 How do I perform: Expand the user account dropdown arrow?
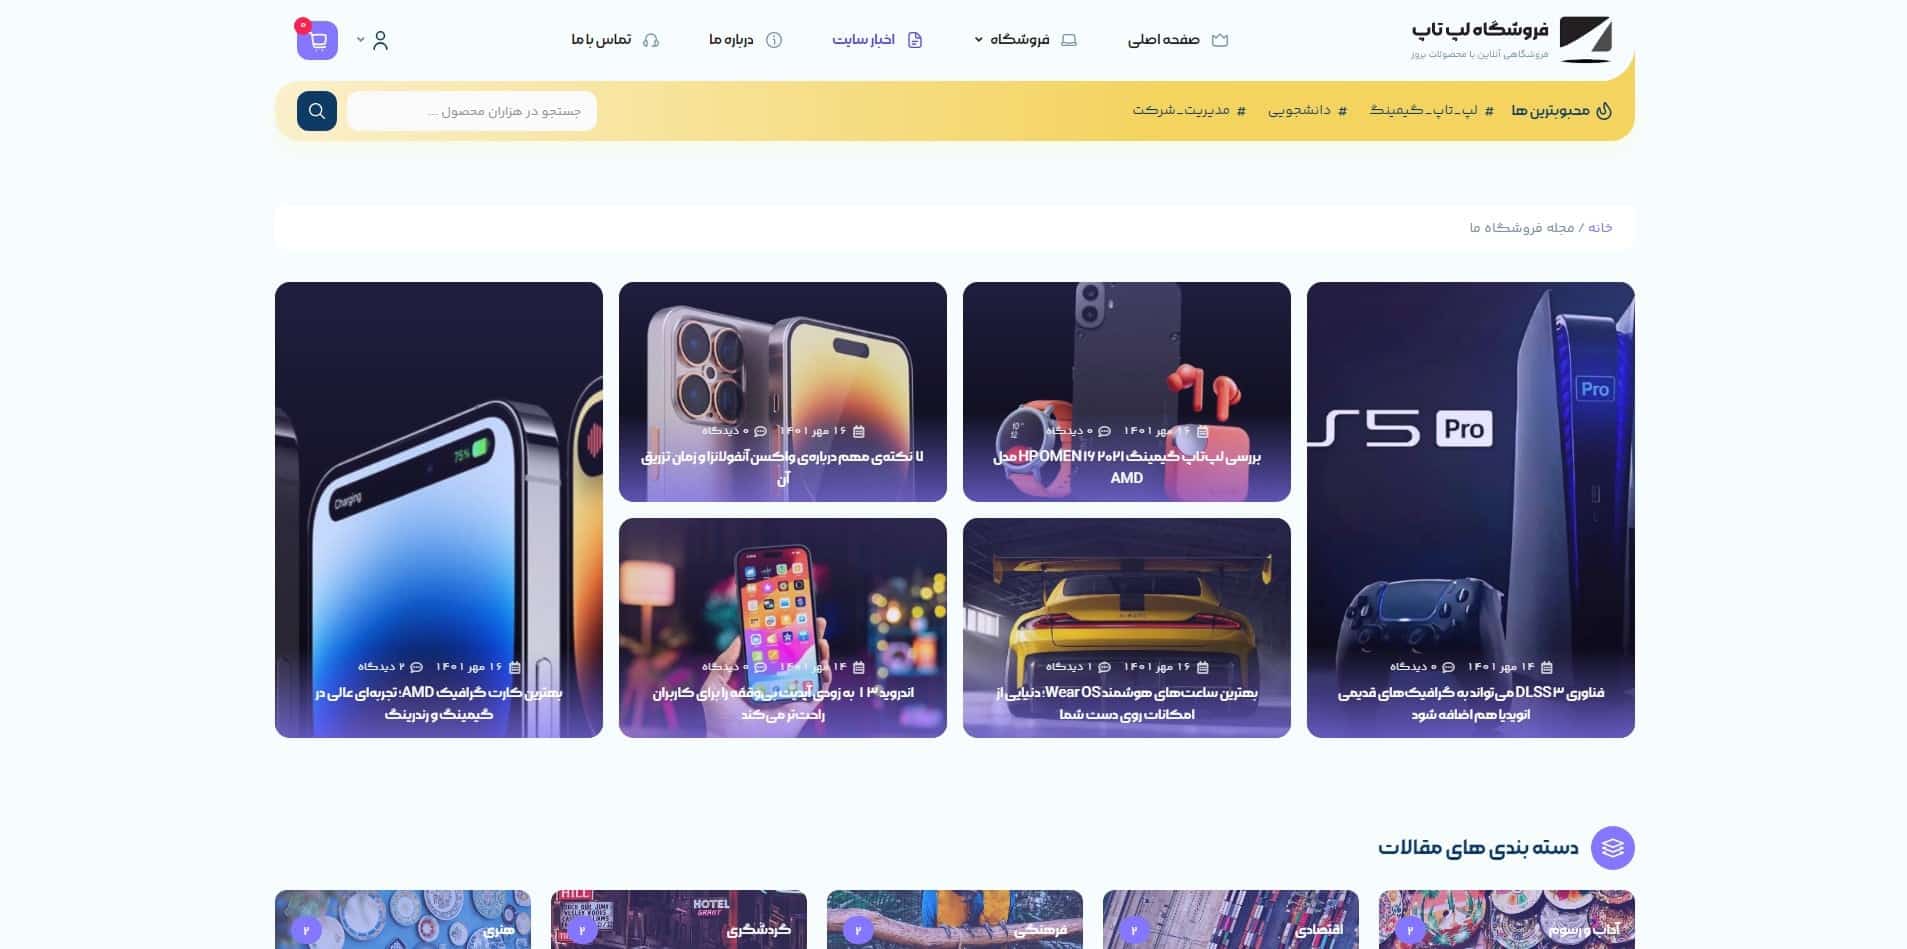361,40
